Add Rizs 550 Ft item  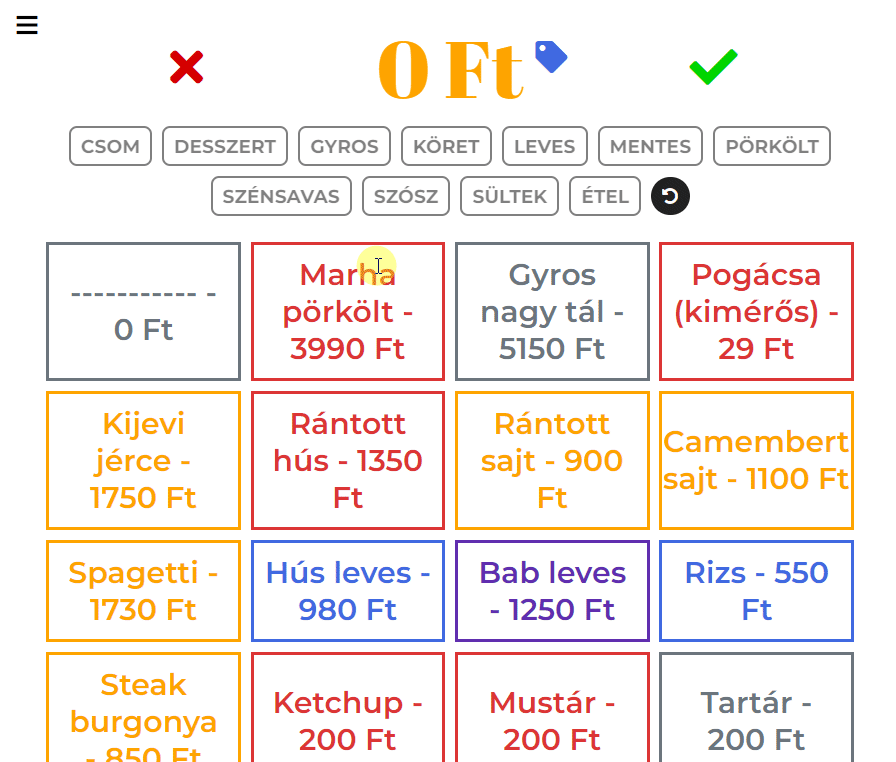pos(756,591)
